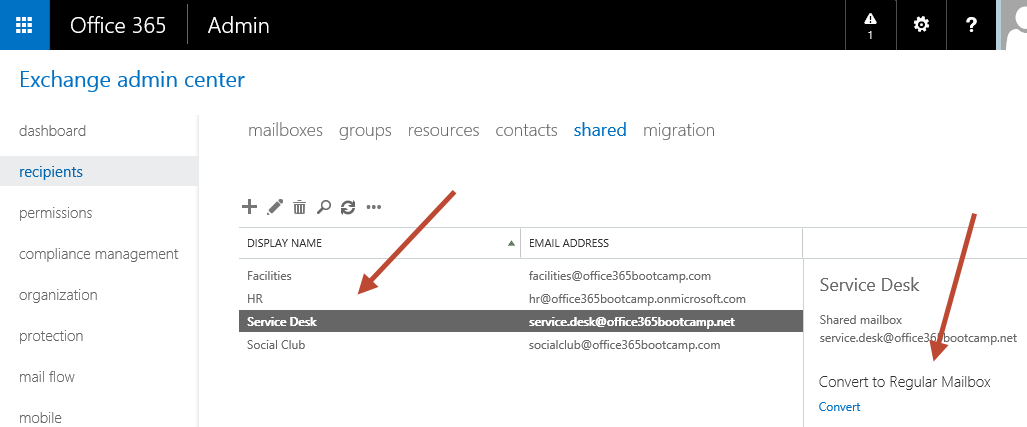Click hr@office365bootcamp.onmicrosoft.com email cell
Screen dimensions: 1027x427
tap(637, 299)
